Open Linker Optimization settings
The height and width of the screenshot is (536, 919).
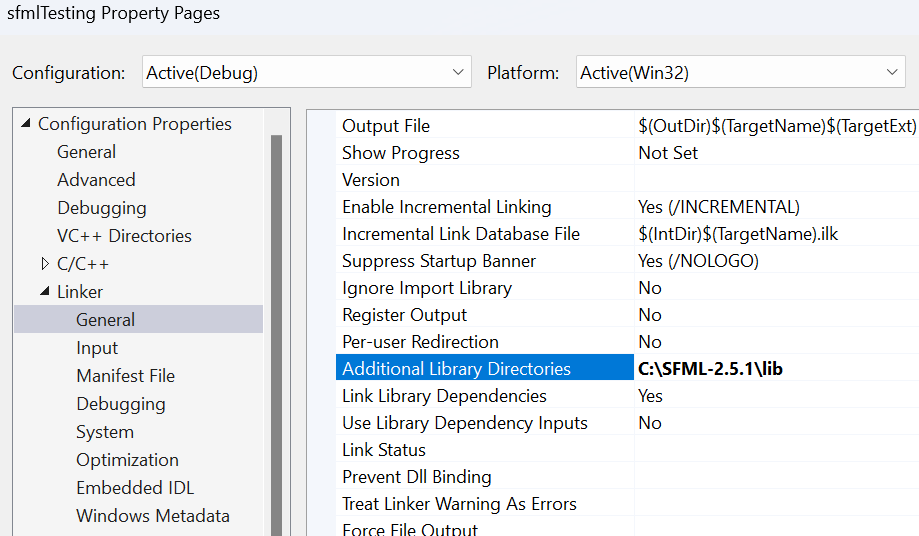click(x=127, y=460)
